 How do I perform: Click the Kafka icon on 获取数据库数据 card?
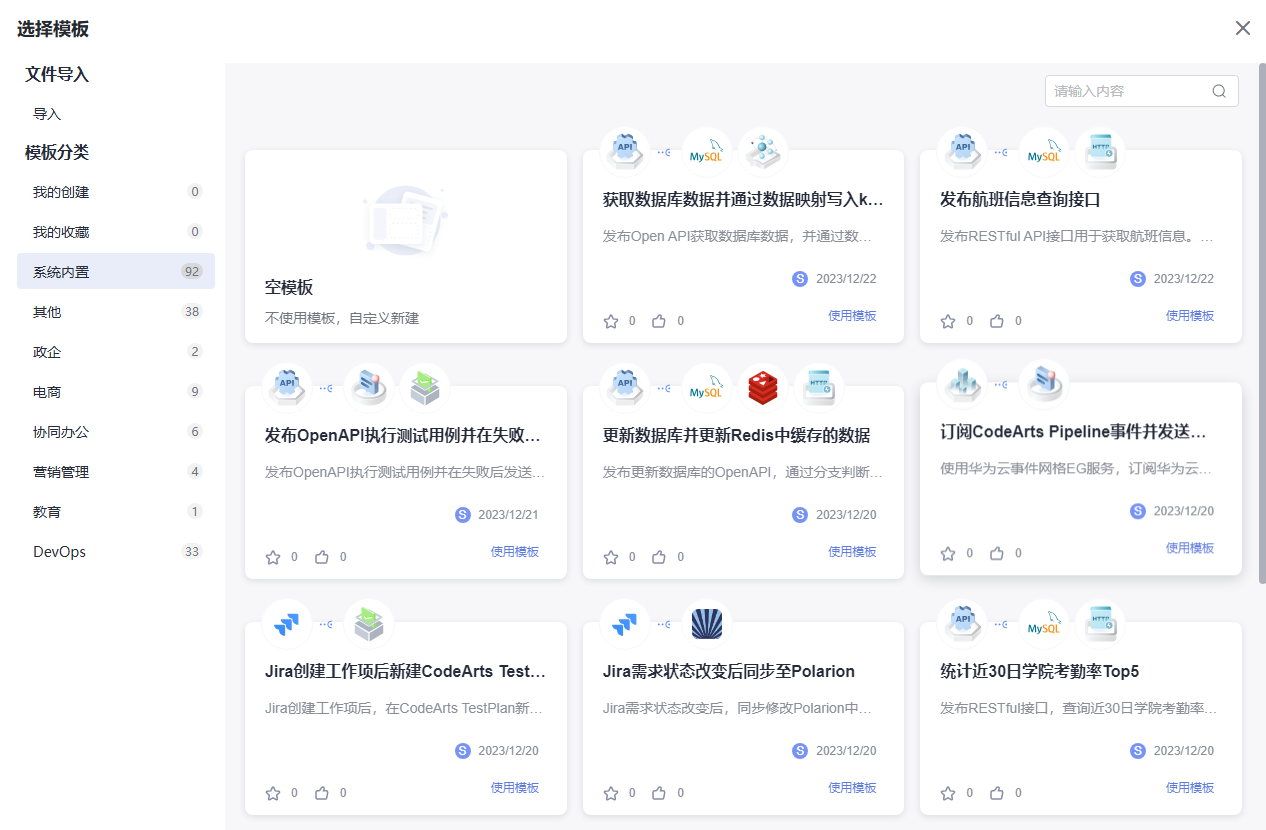(763, 152)
